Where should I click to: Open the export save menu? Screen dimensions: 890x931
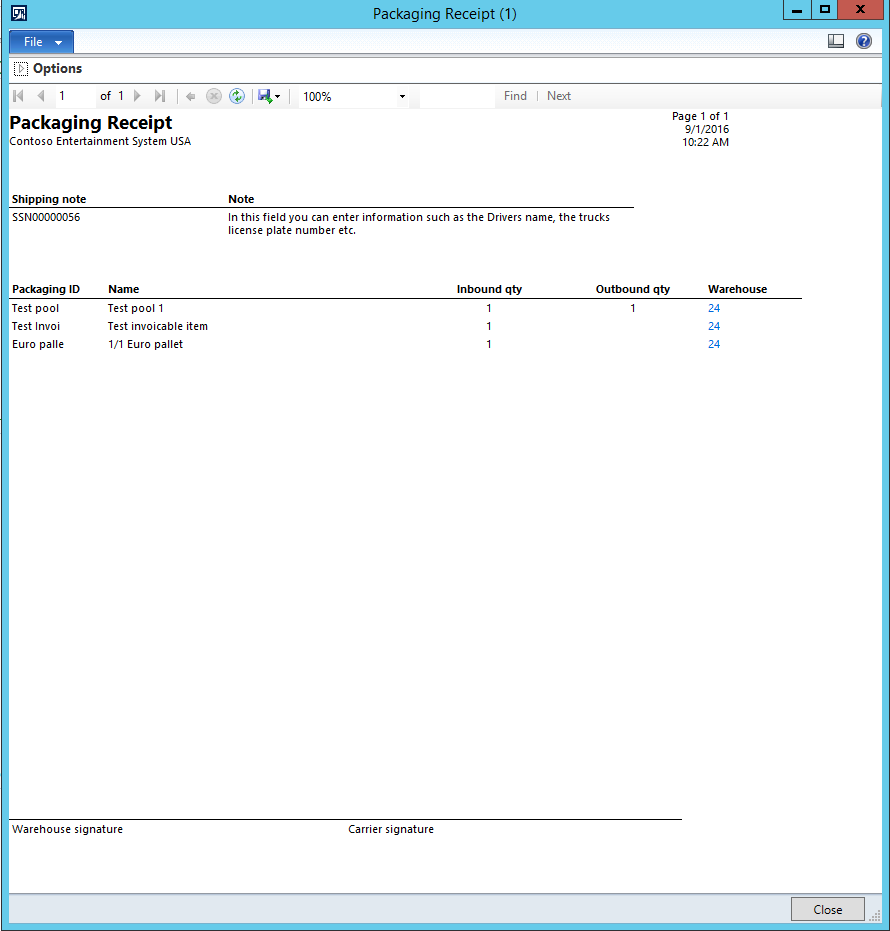[269, 96]
